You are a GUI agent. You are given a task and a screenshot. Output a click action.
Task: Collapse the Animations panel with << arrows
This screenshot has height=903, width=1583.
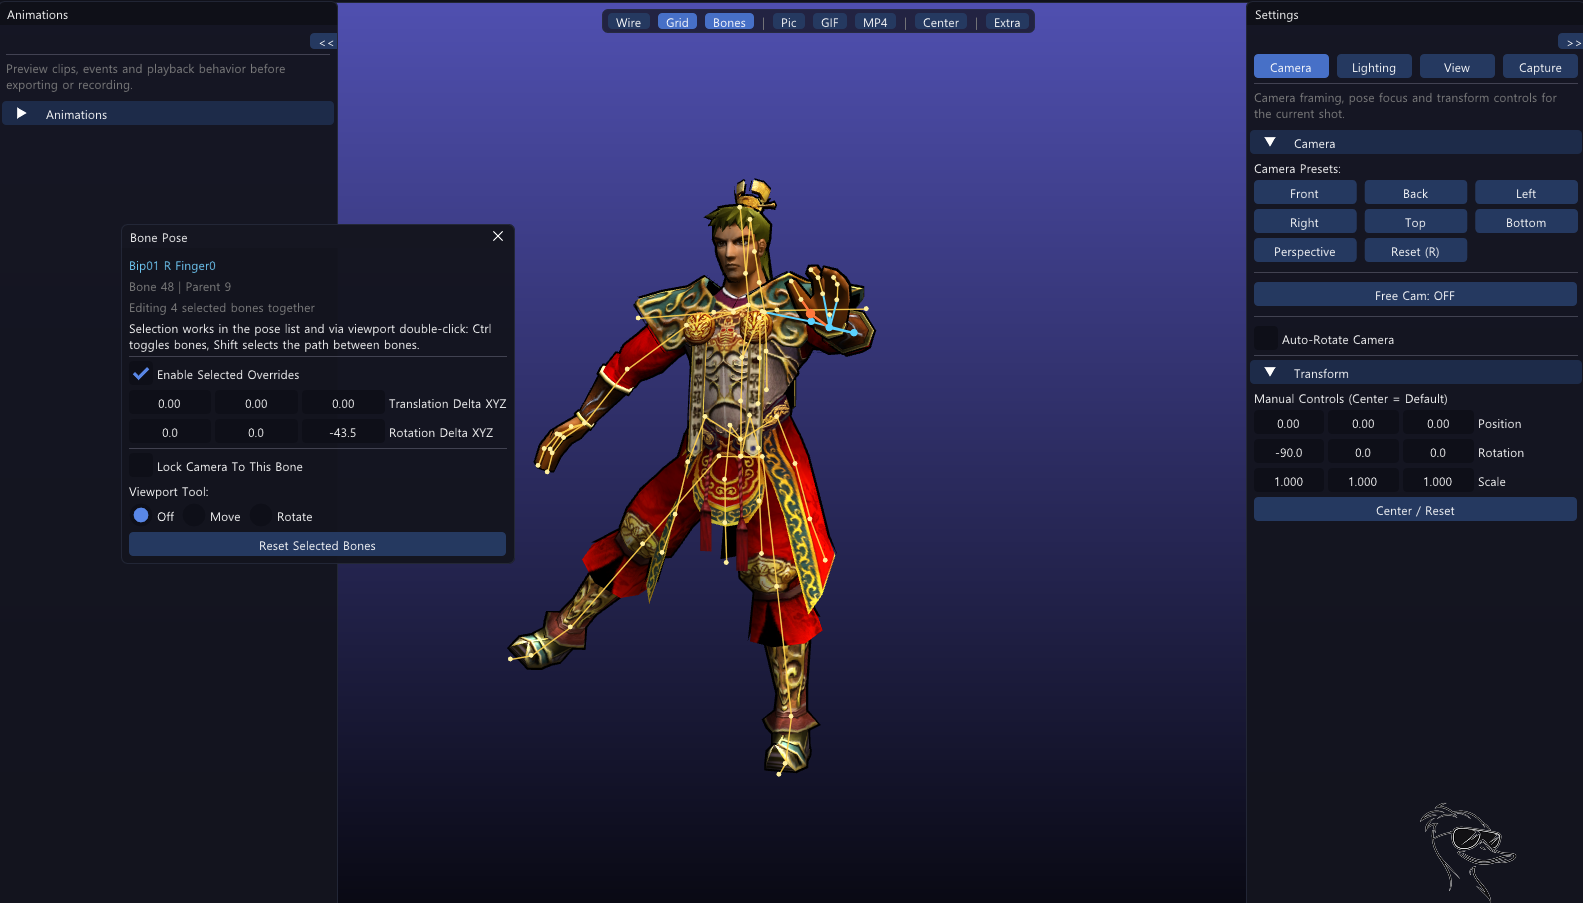(325, 42)
